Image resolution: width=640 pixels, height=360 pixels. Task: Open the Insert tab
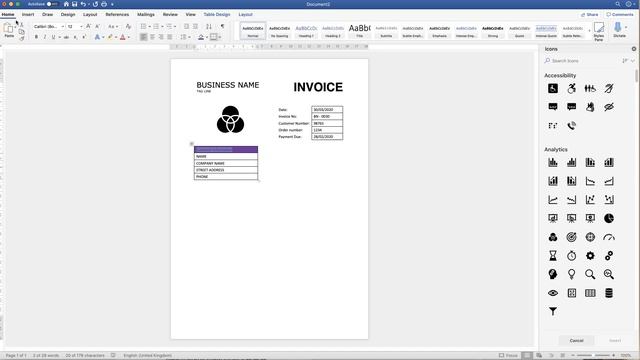(28, 14)
